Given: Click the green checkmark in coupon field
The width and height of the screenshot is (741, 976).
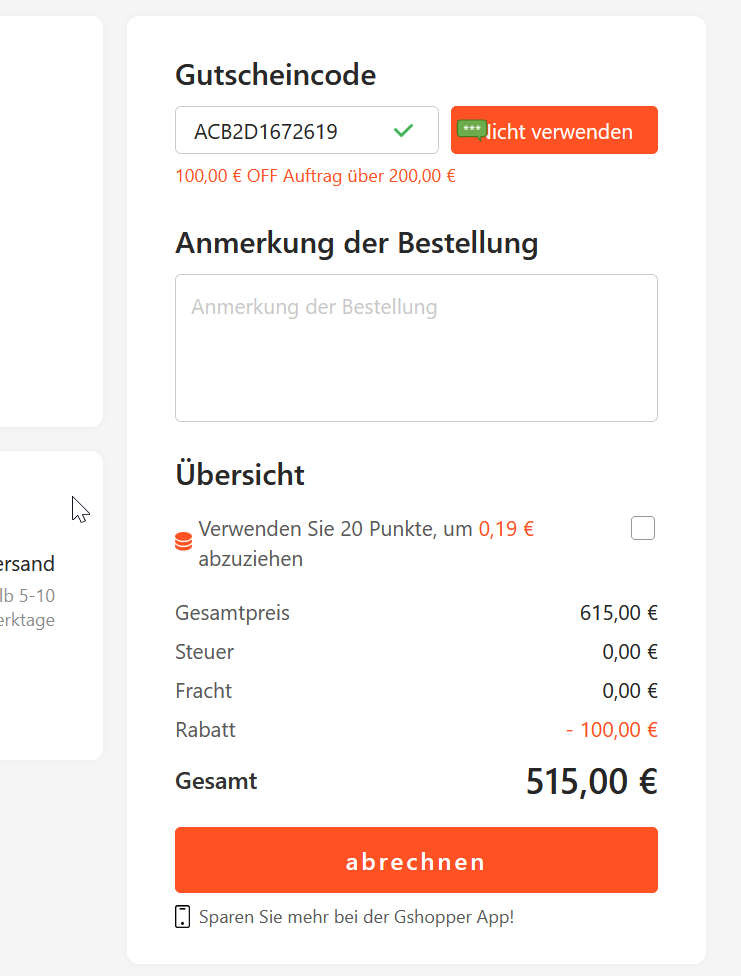Looking at the screenshot, I should click(x=404, y=130).
